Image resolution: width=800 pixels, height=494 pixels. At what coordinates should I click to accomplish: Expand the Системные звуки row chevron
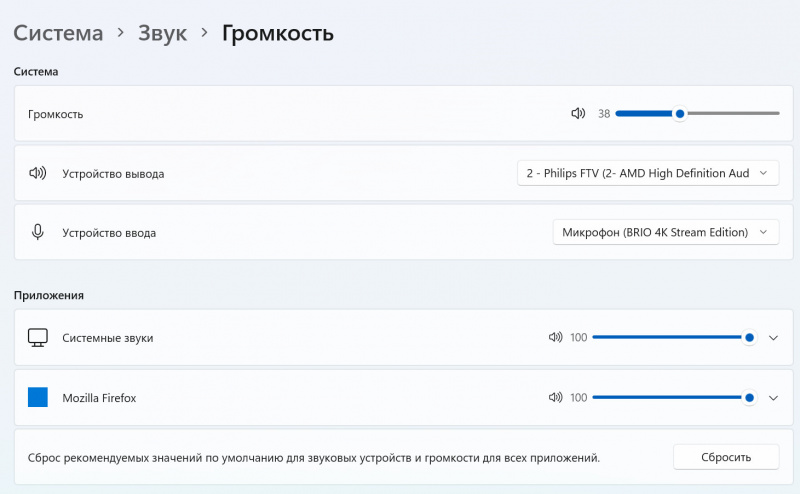coord(772,338)
